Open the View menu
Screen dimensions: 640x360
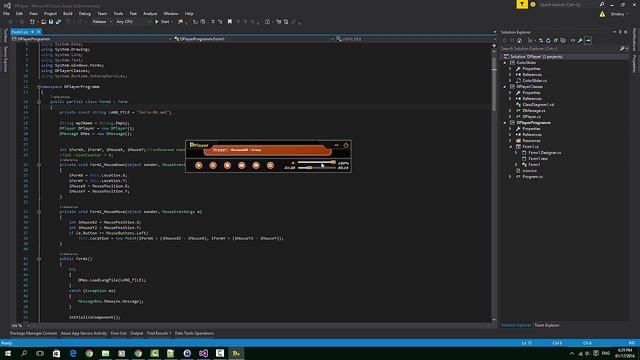click(33, 13)
